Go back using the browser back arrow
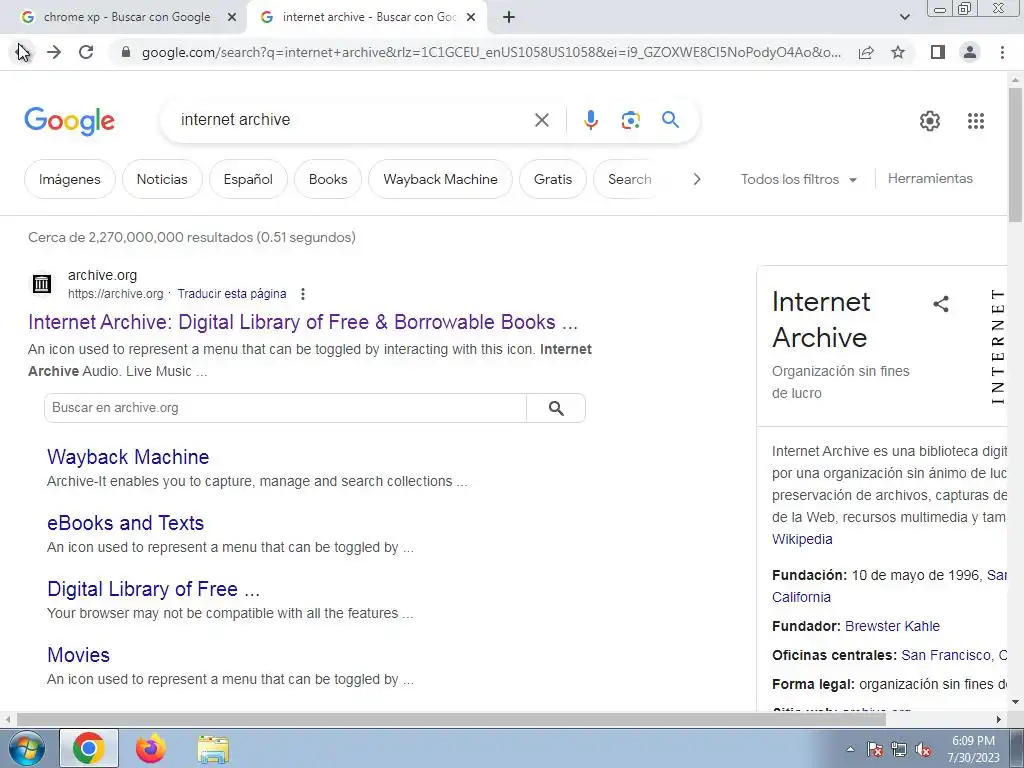 click(23, 52)
